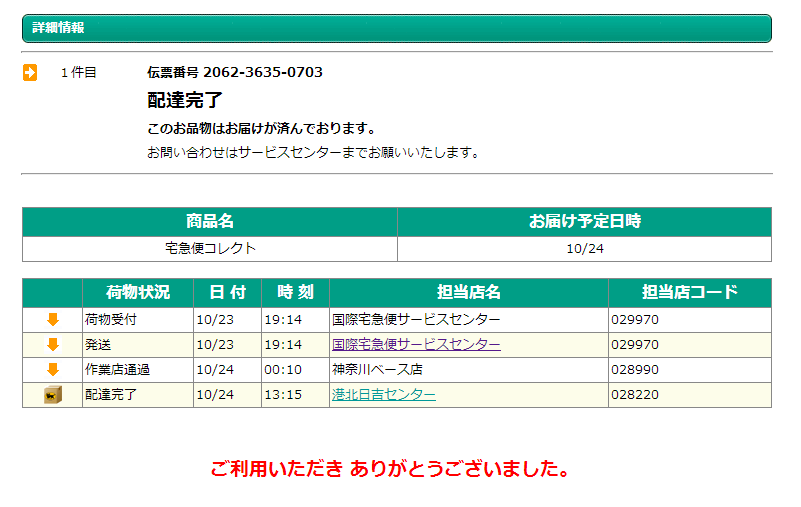Screen dimensions: 801x507
Task: Click the 商品名 column header
Action: coord(210,221)
